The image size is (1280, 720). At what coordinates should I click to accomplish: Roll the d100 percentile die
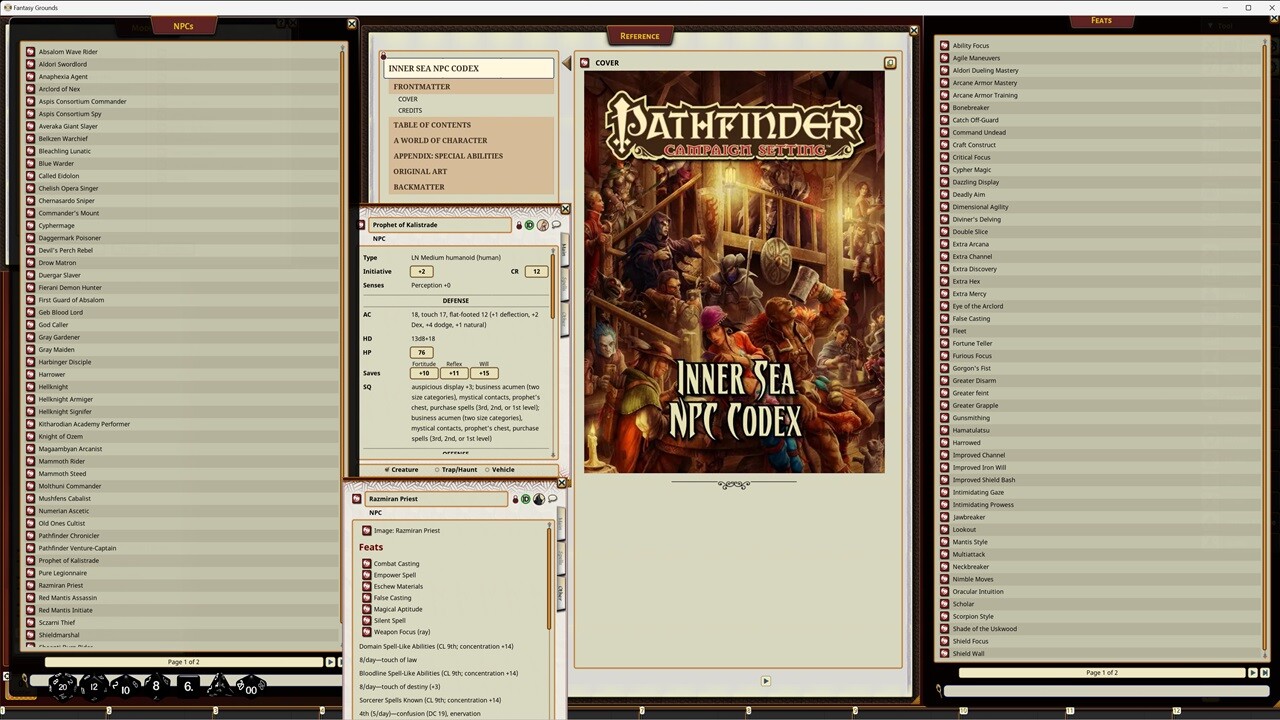[x=250, y=687]
